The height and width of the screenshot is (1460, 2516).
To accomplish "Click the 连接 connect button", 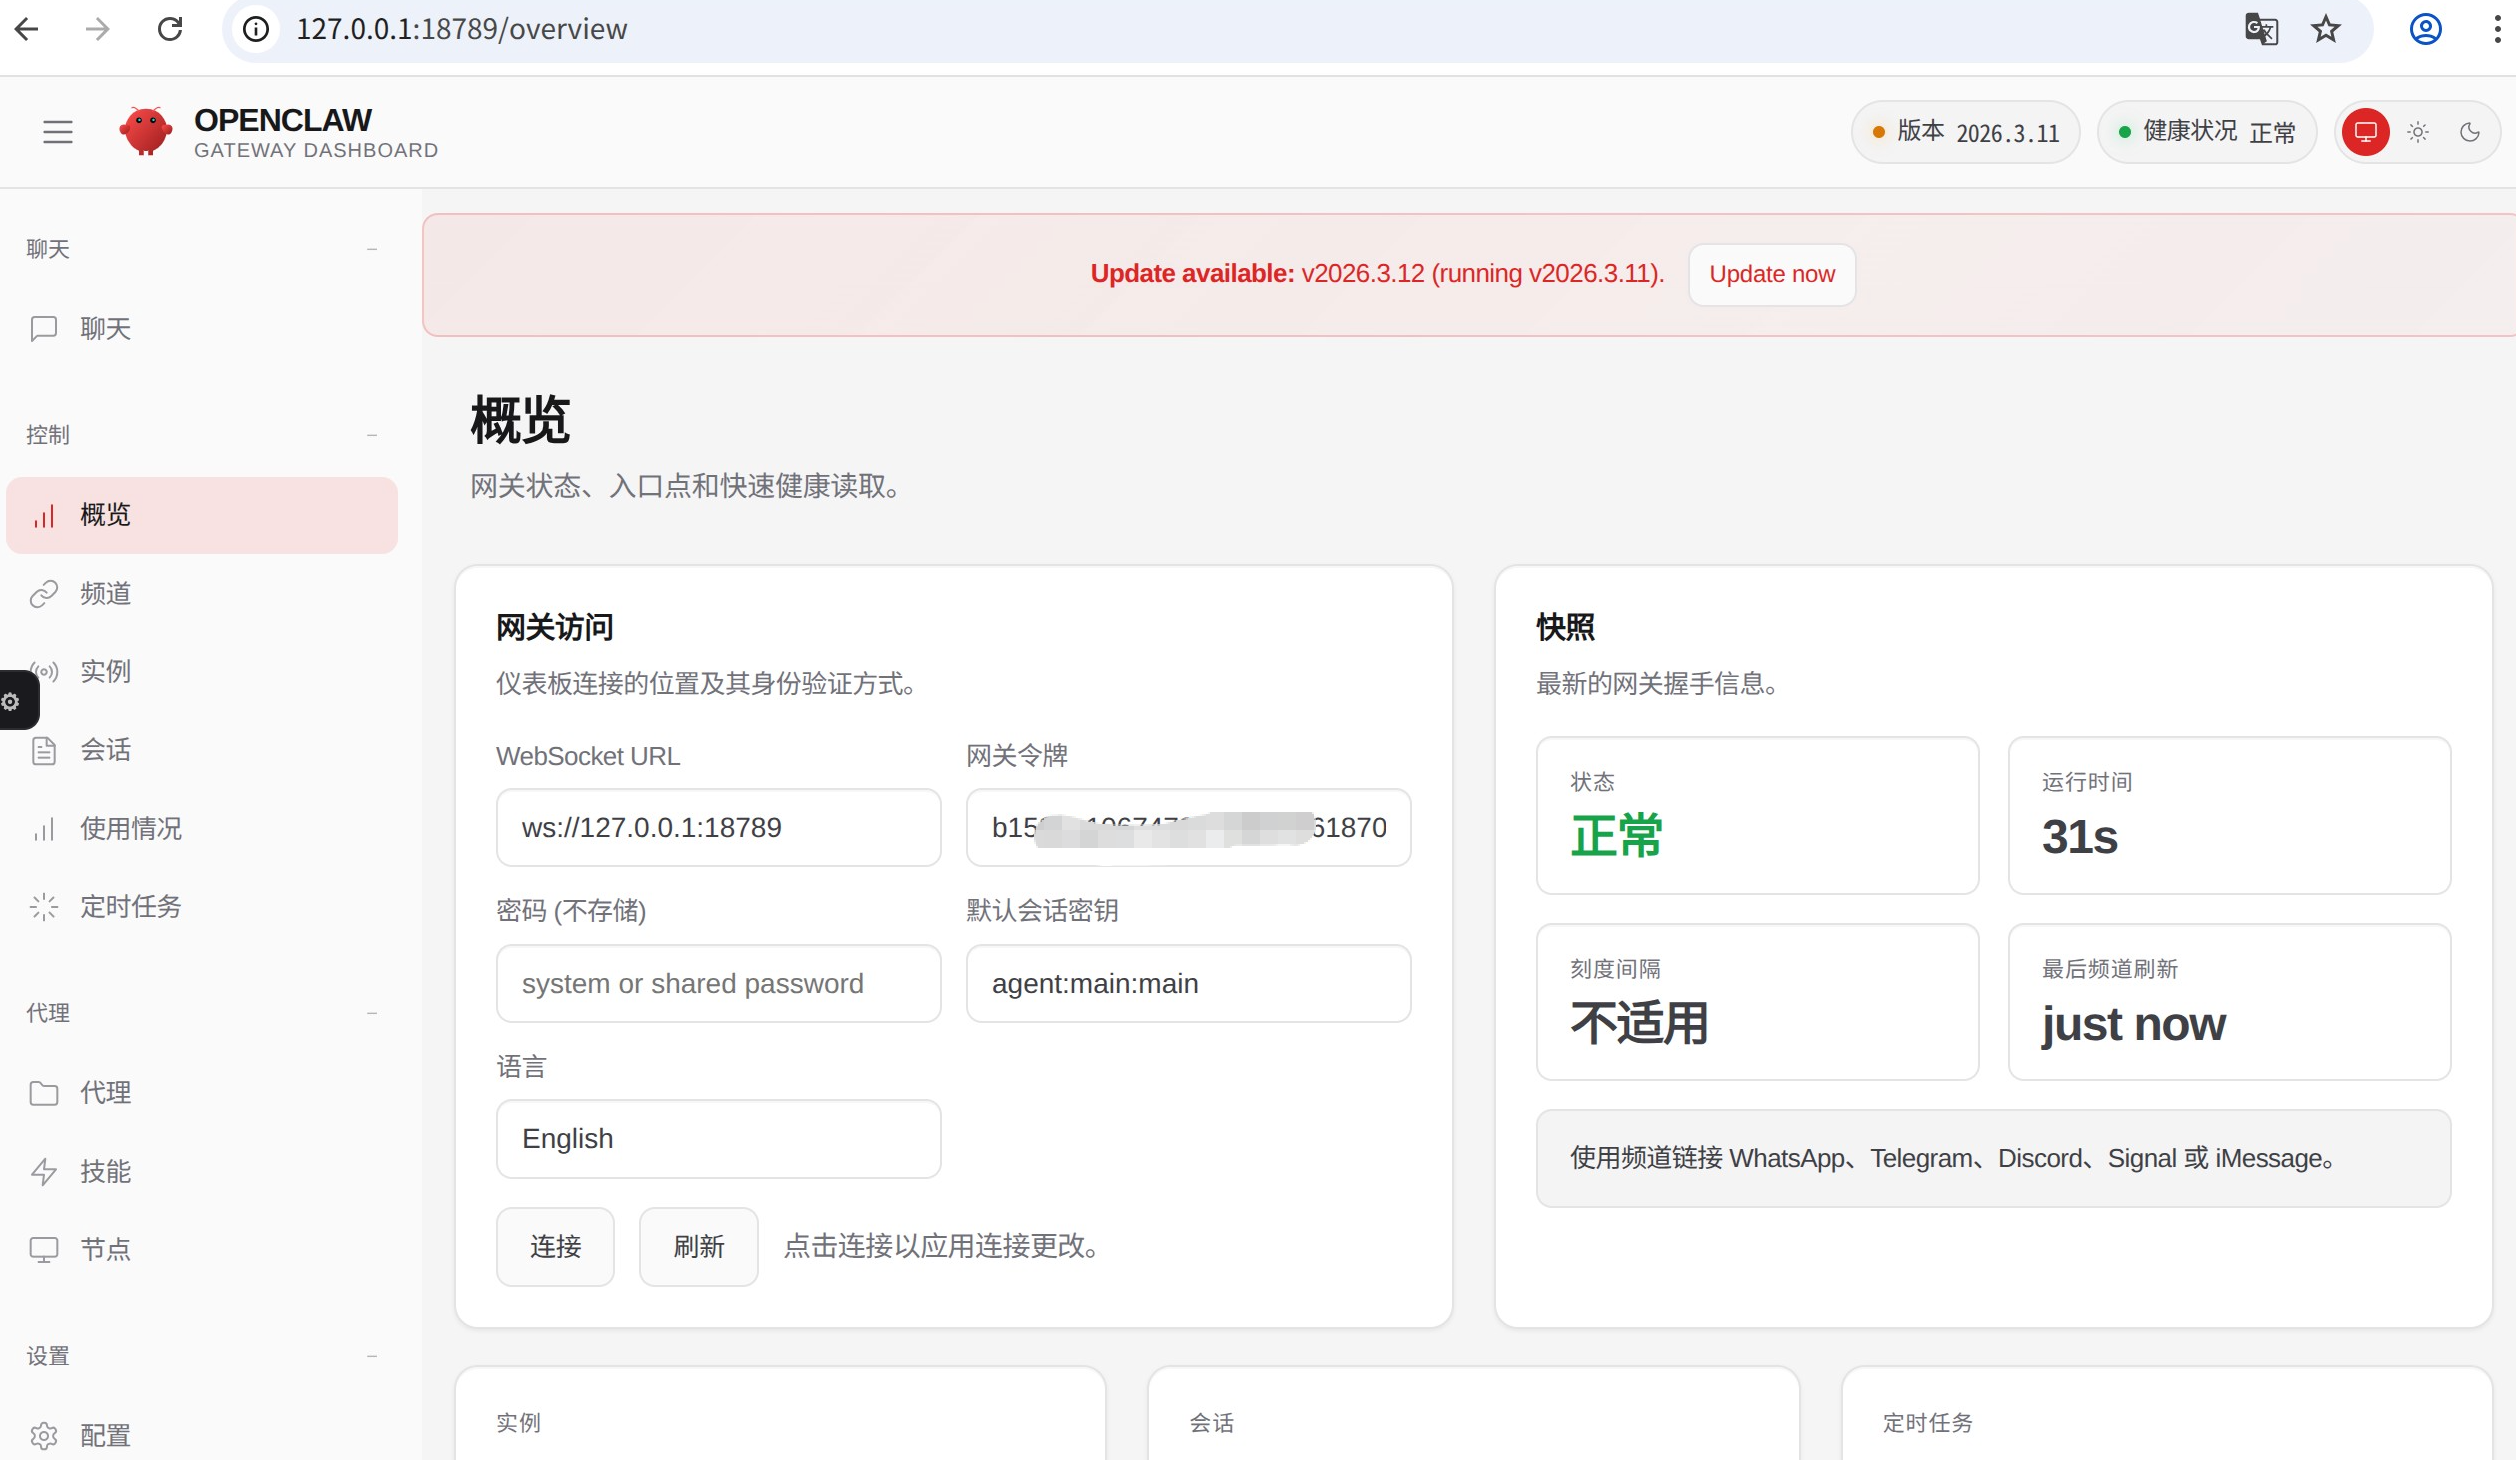I will pyautogui.click(x=555, y=1247).
